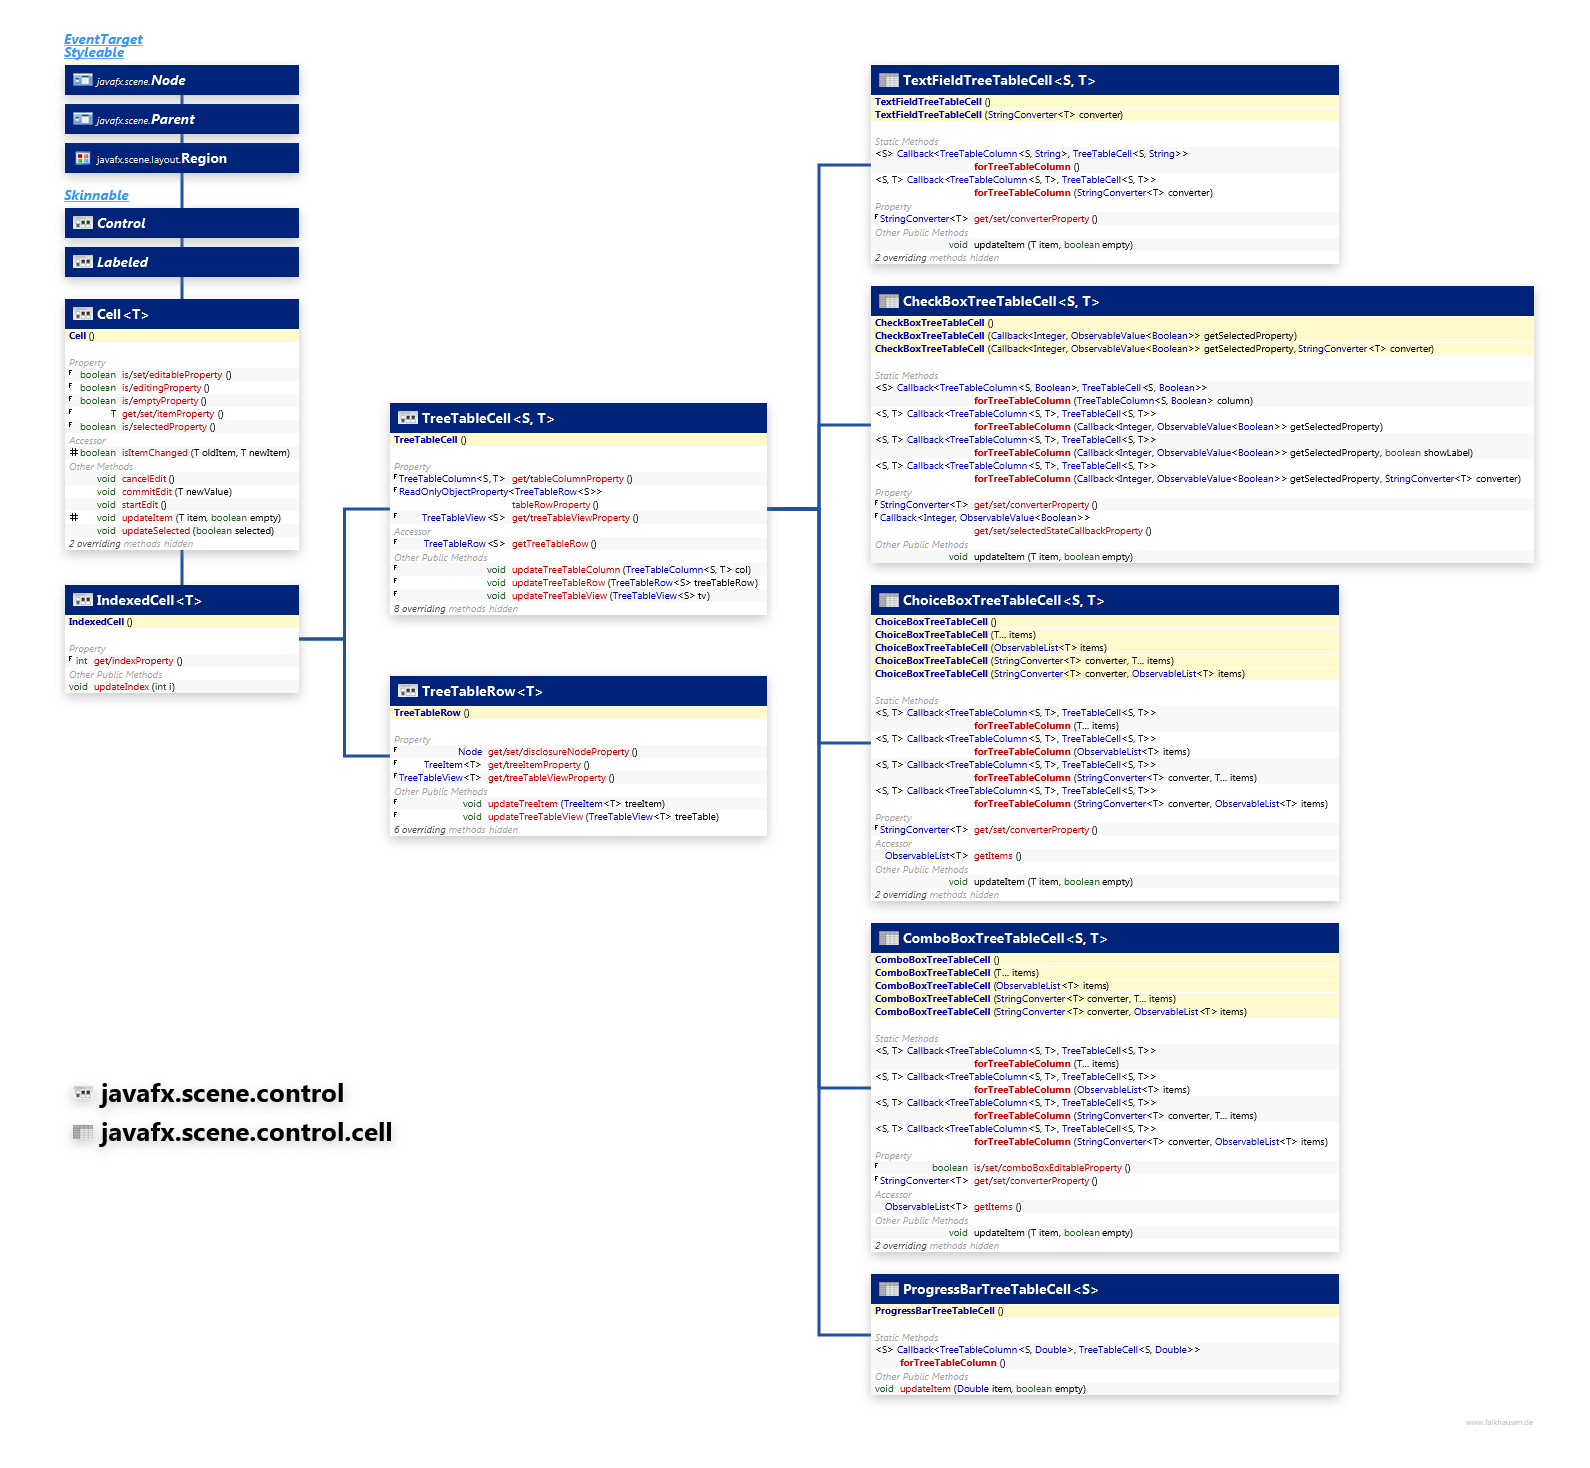
Task: Click the get/indexProperty entry in IndexedCell
Action: click(133, 661)
